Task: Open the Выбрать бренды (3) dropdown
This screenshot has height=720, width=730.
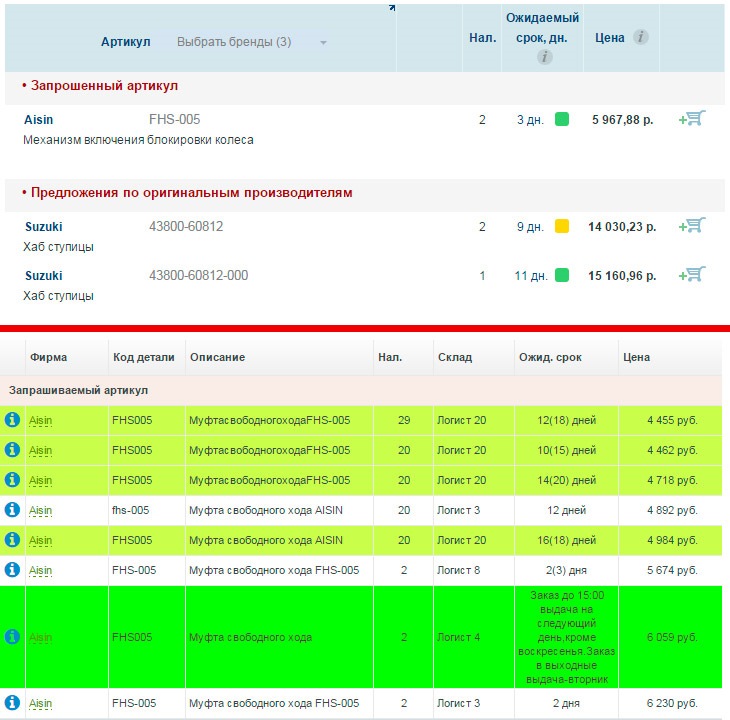Action: pyautogui.click(x=252, y=42)
